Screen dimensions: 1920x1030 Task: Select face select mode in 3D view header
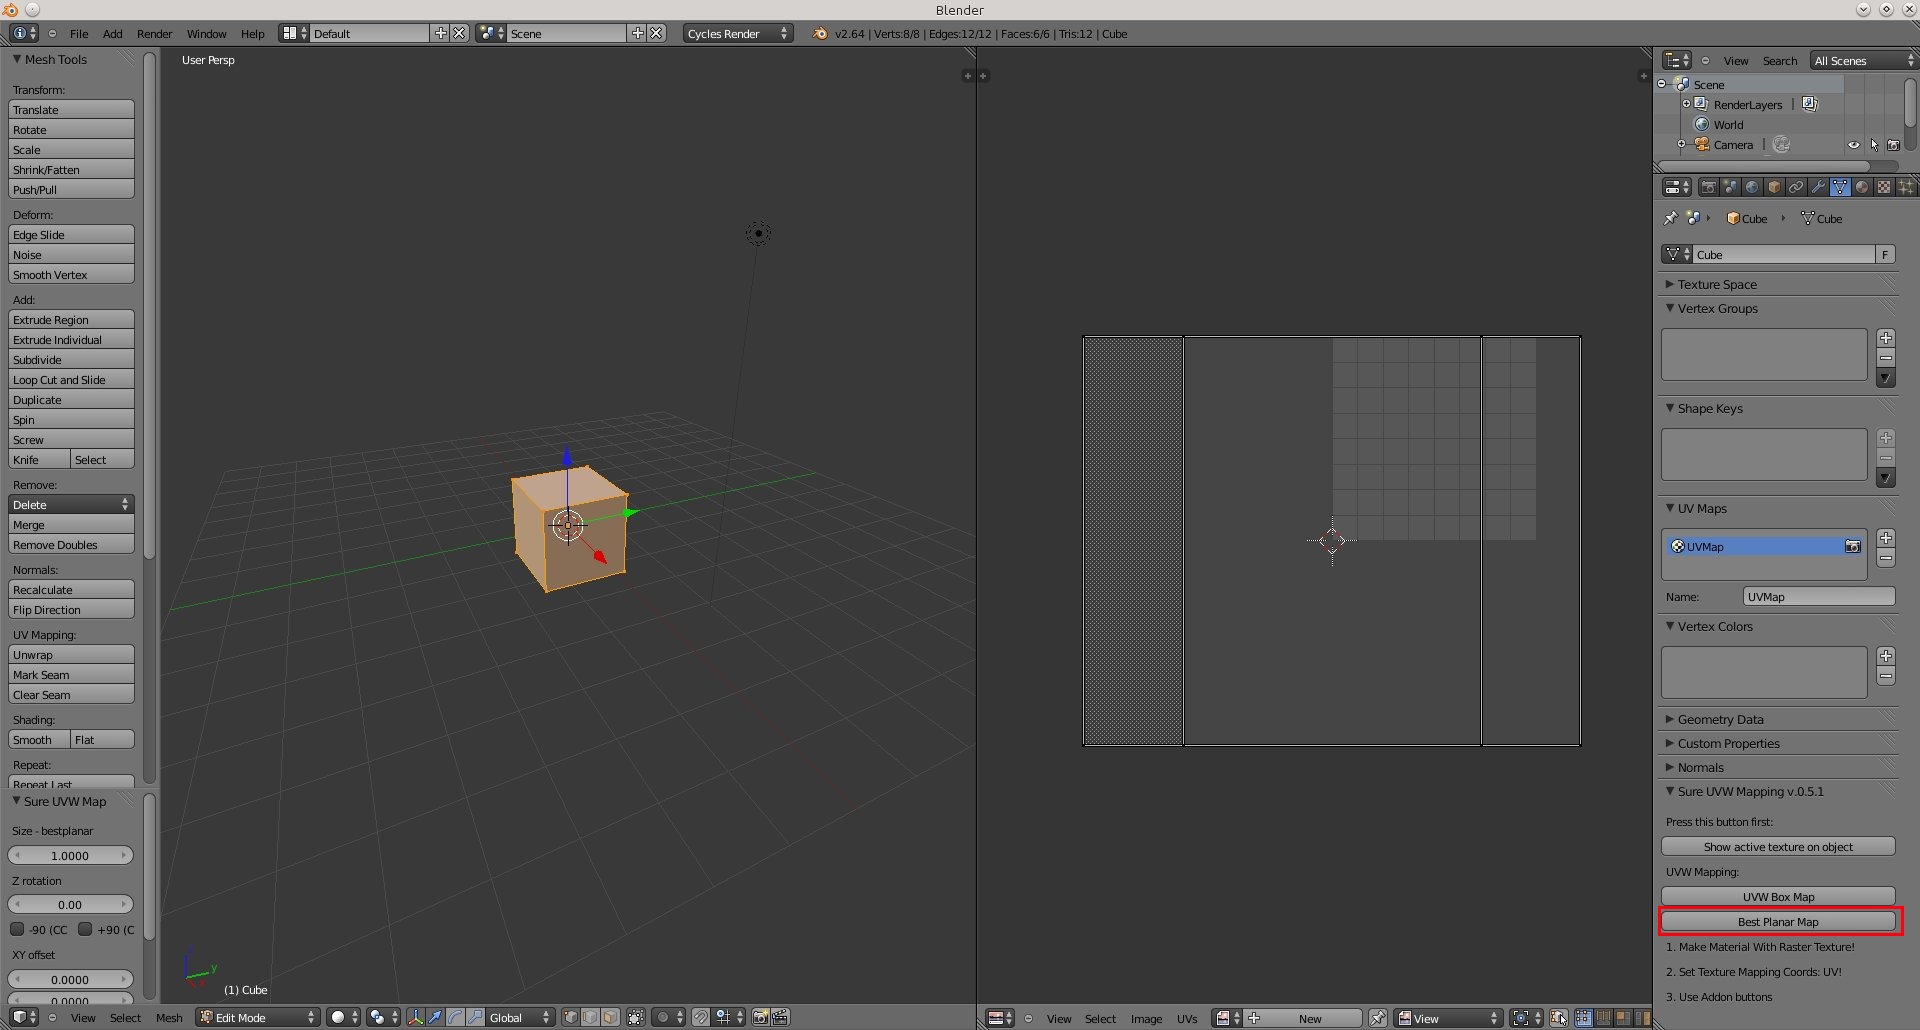(x=610, y=1017)
